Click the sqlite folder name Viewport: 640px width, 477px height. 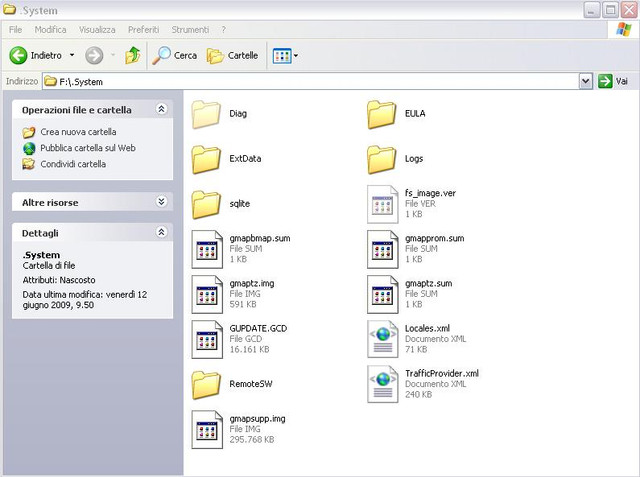[240, 204]
